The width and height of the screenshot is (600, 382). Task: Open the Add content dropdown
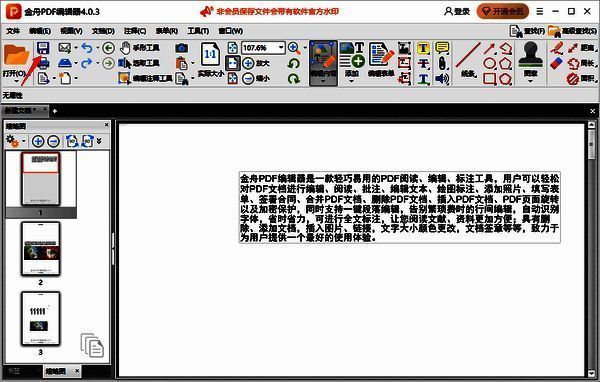pos(352,81)
